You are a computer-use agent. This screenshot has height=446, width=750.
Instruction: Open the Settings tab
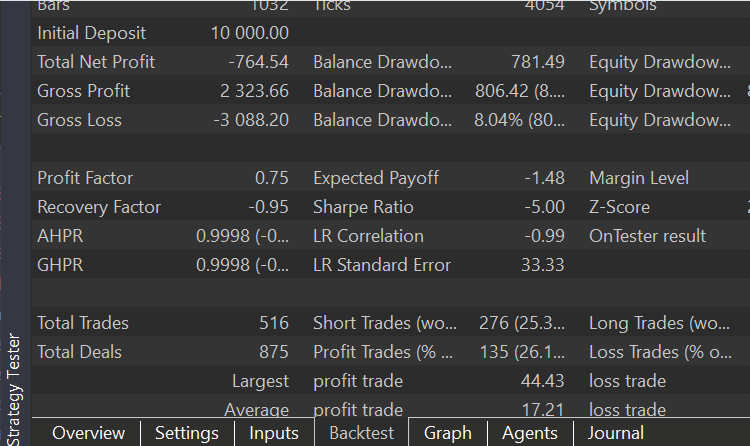(187, 433)
